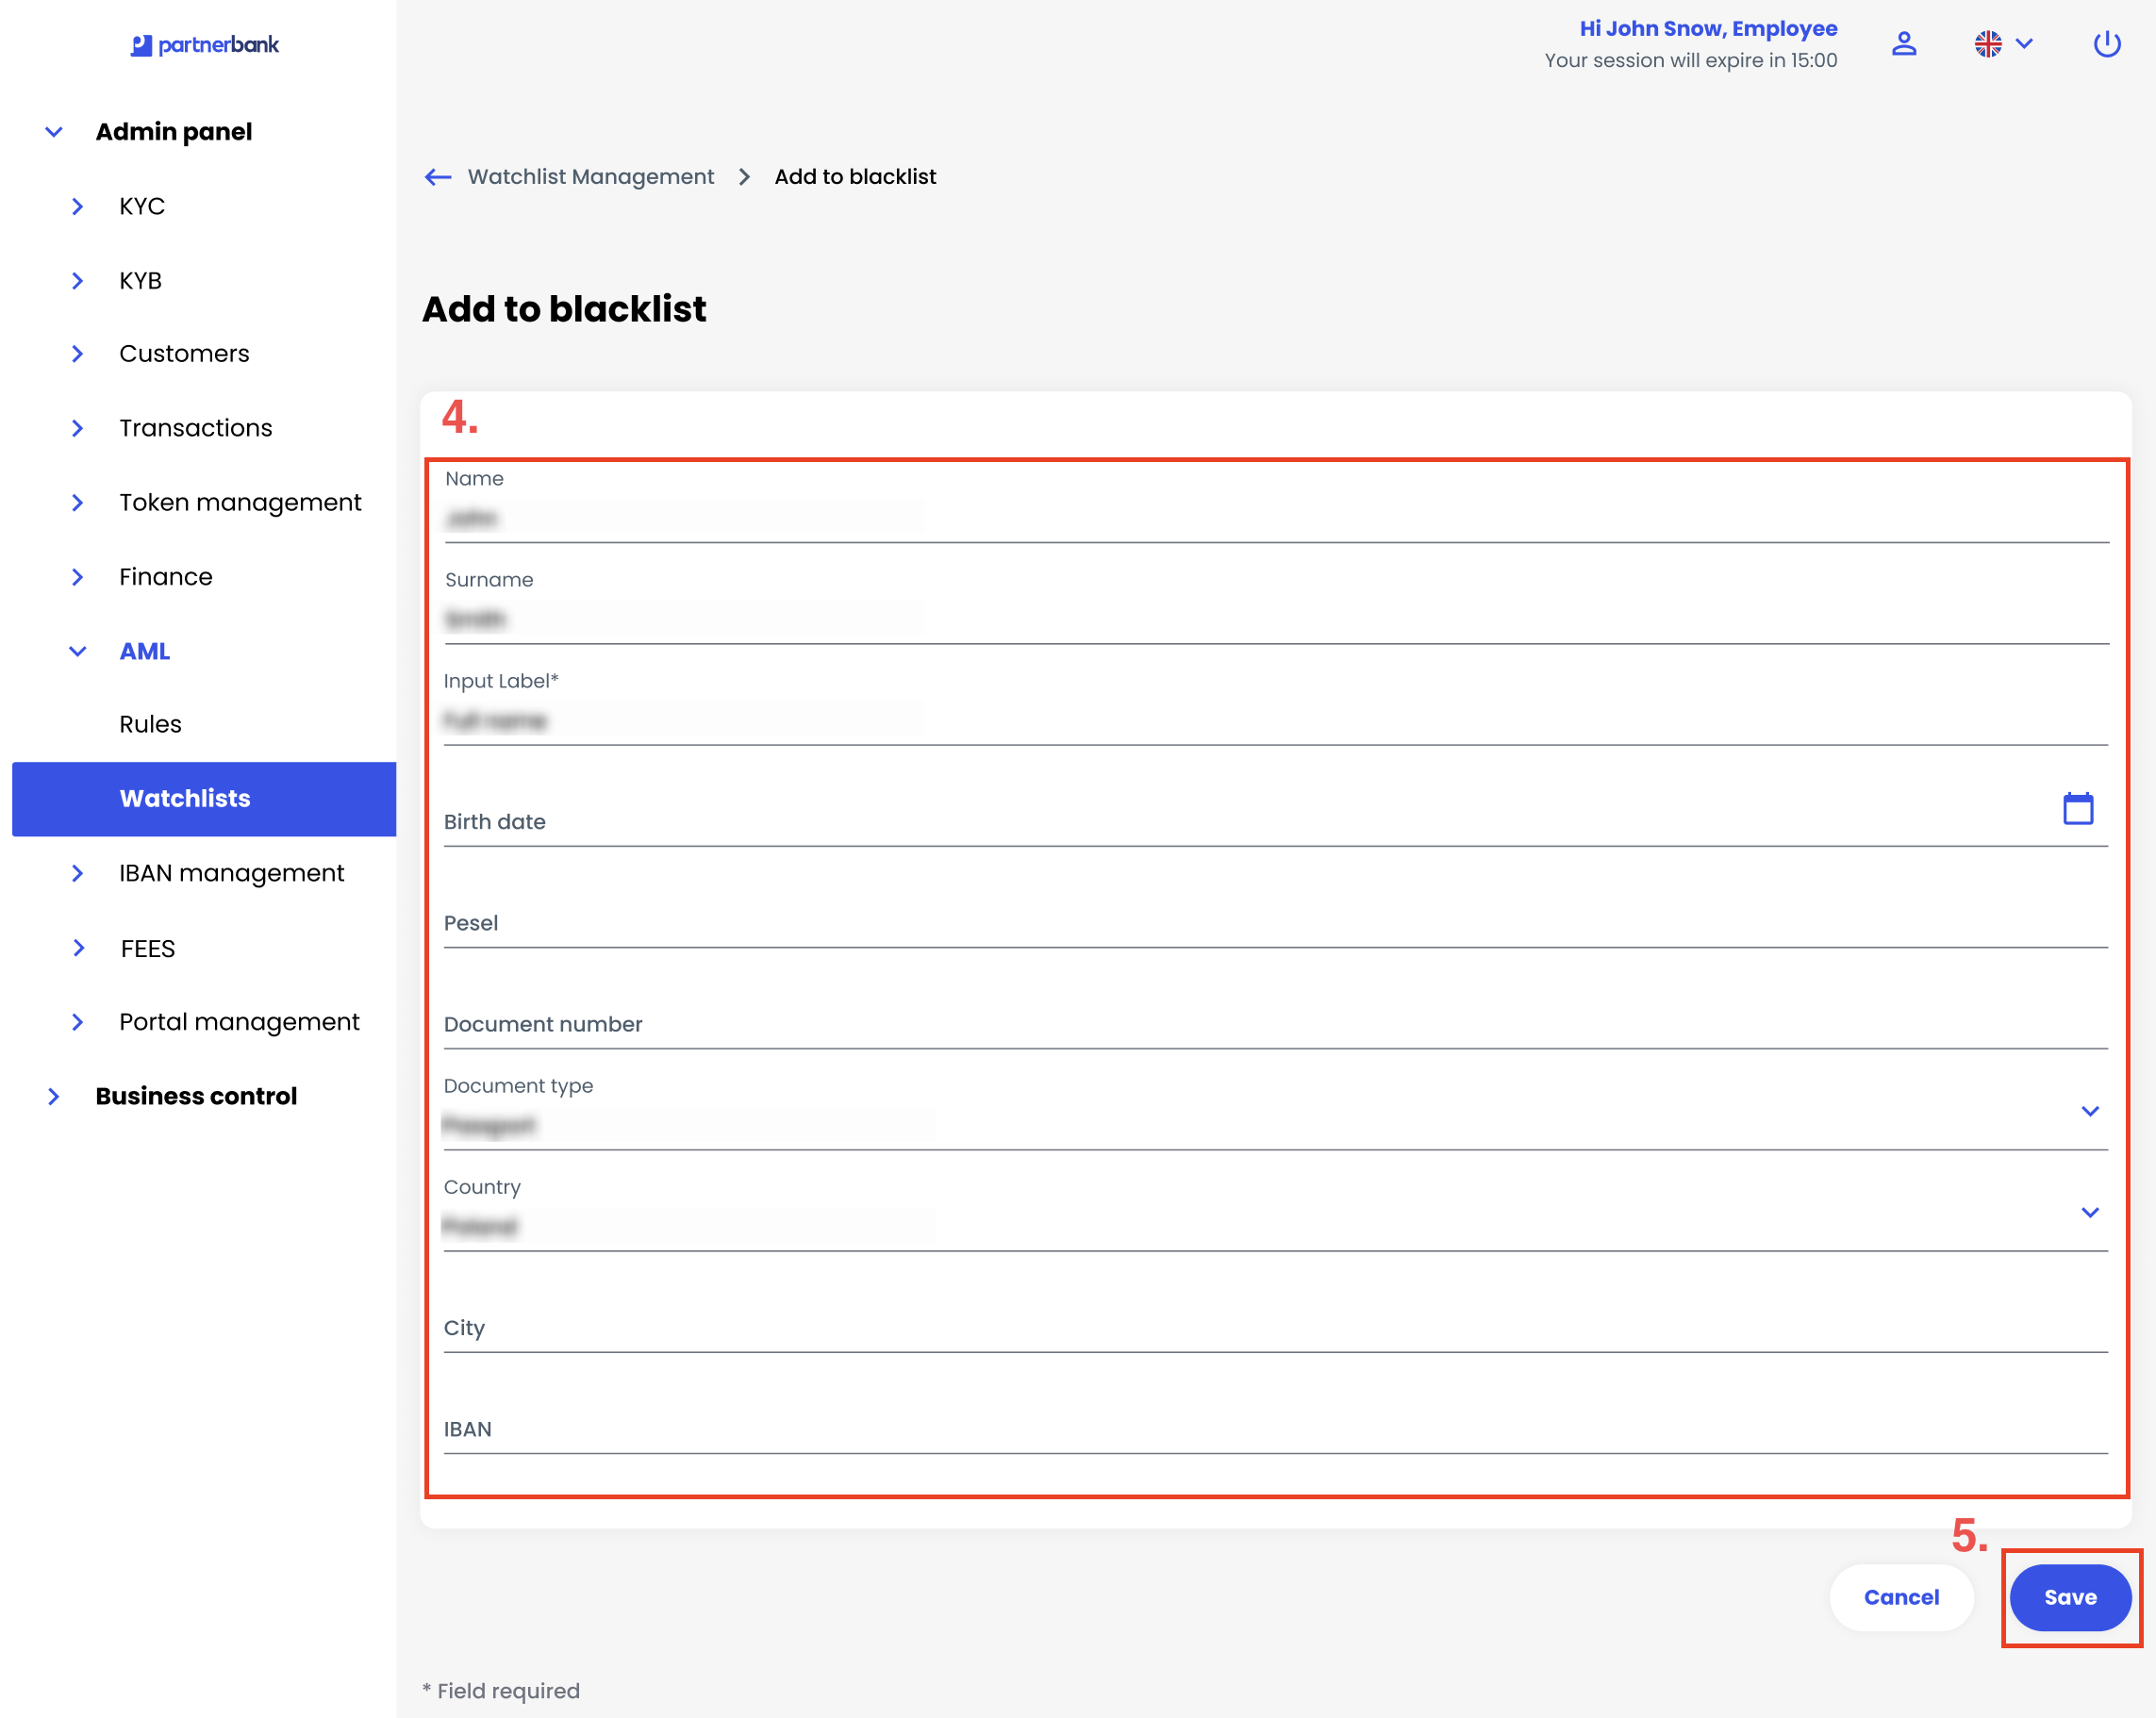The height and width of the screenshot is (1718, 2156).
Task: Click the Save button
Action: pyautogui.click(x=2069, y=1597)
